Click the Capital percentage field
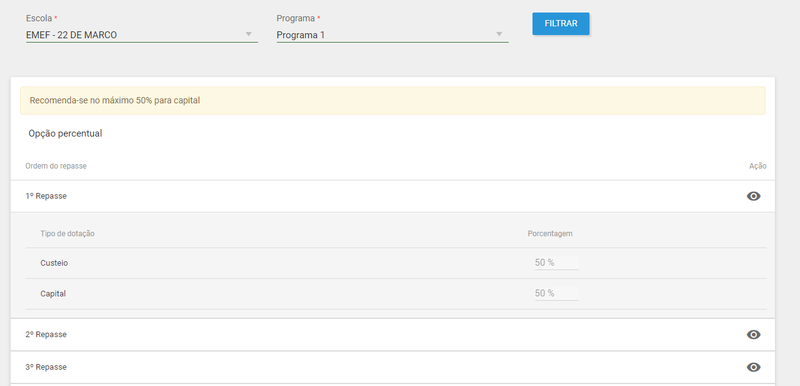The width and height of the screenshot is (800, 386). point(557,293)
